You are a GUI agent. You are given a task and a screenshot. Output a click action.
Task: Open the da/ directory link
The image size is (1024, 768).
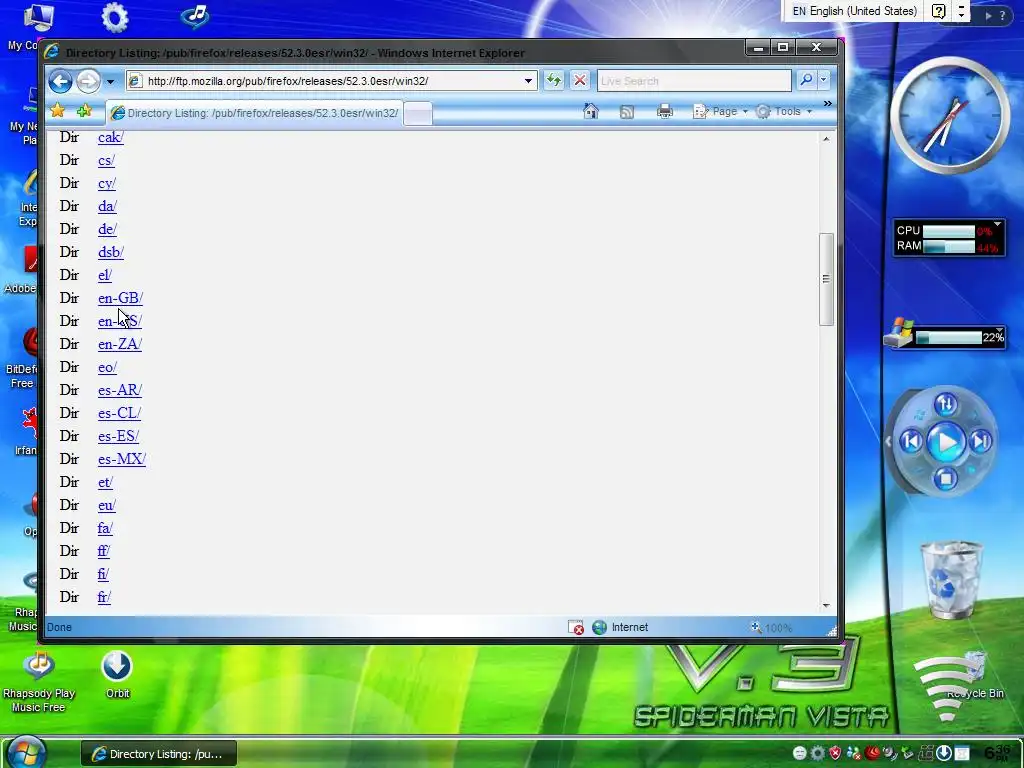[x=107, y=206]
